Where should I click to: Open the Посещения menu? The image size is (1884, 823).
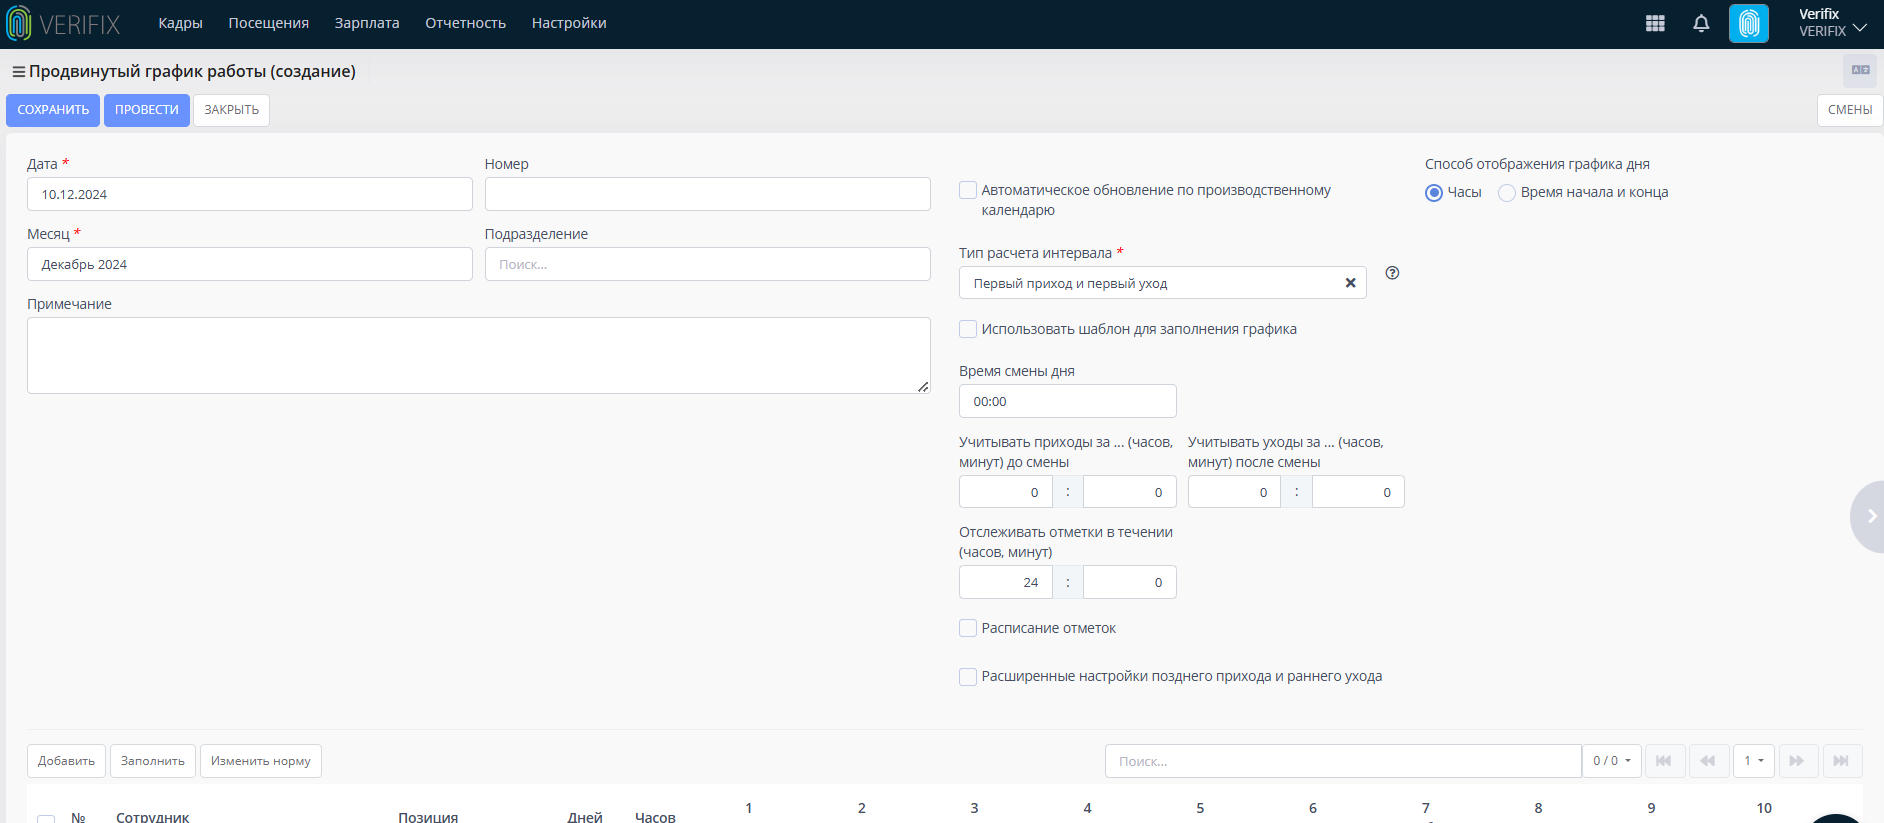268,23
